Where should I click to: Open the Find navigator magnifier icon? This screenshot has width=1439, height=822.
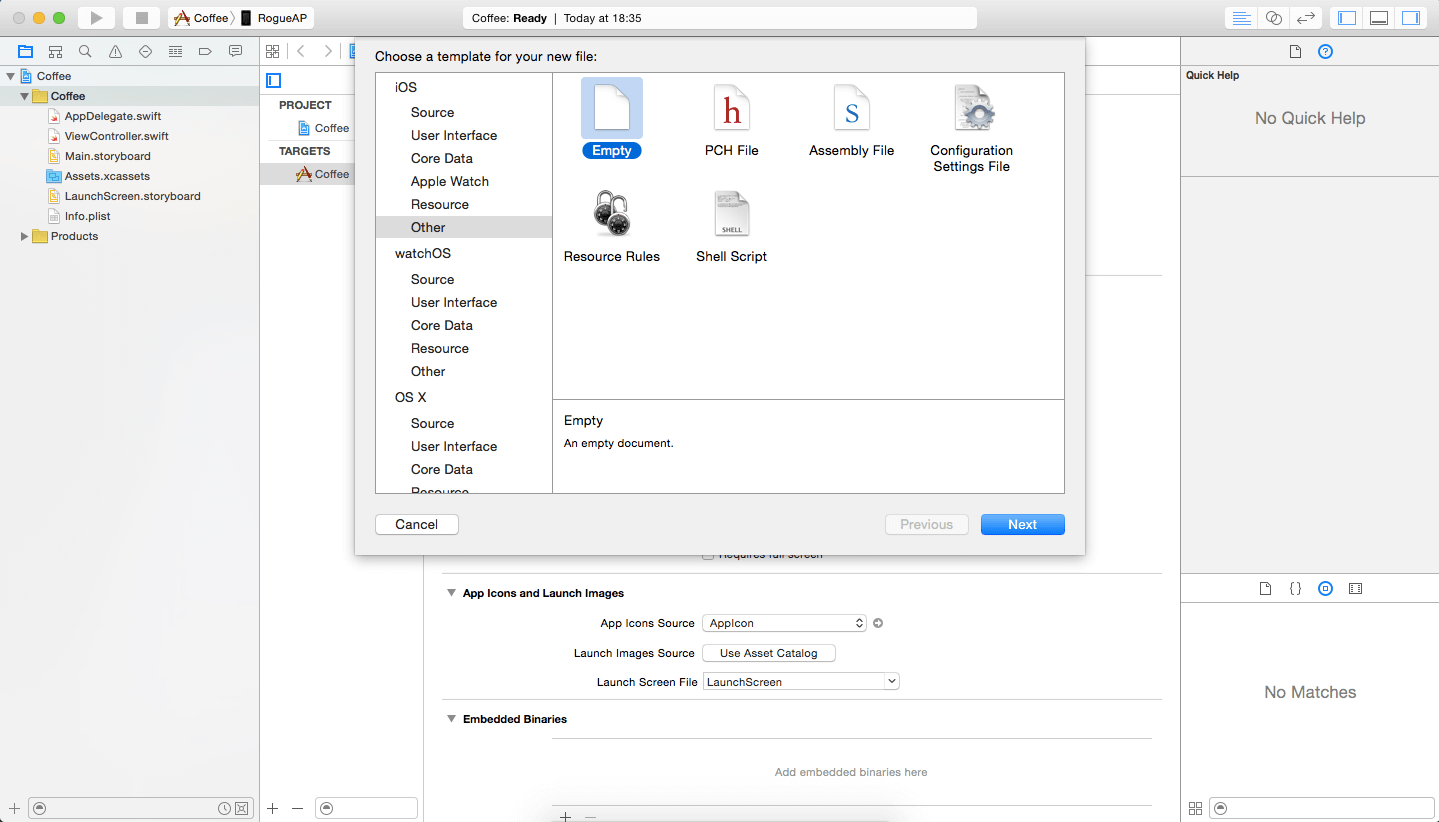[85, 51]
